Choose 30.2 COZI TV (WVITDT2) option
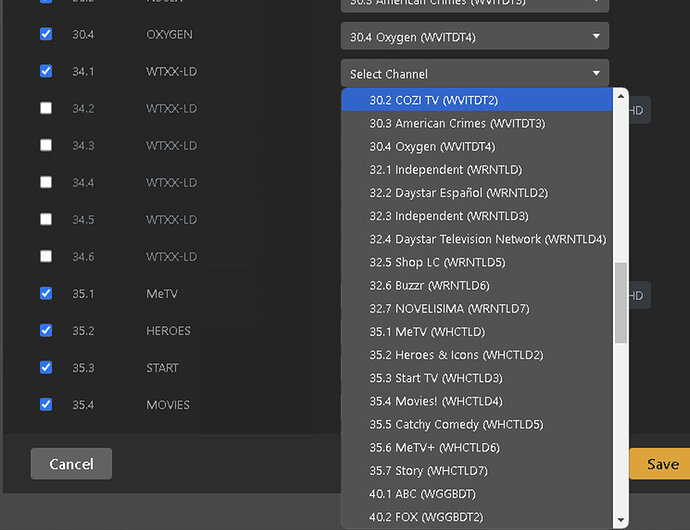Screen dimensions: 690x530 pos(433,100)
